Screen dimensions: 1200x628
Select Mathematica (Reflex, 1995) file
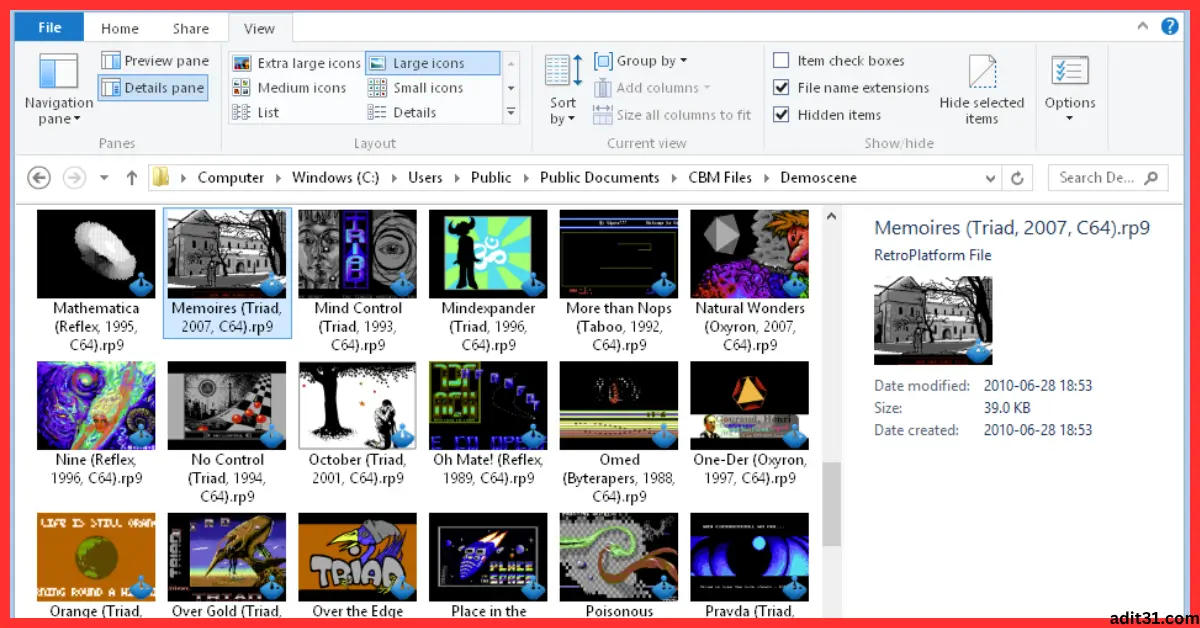pos(96,282)
